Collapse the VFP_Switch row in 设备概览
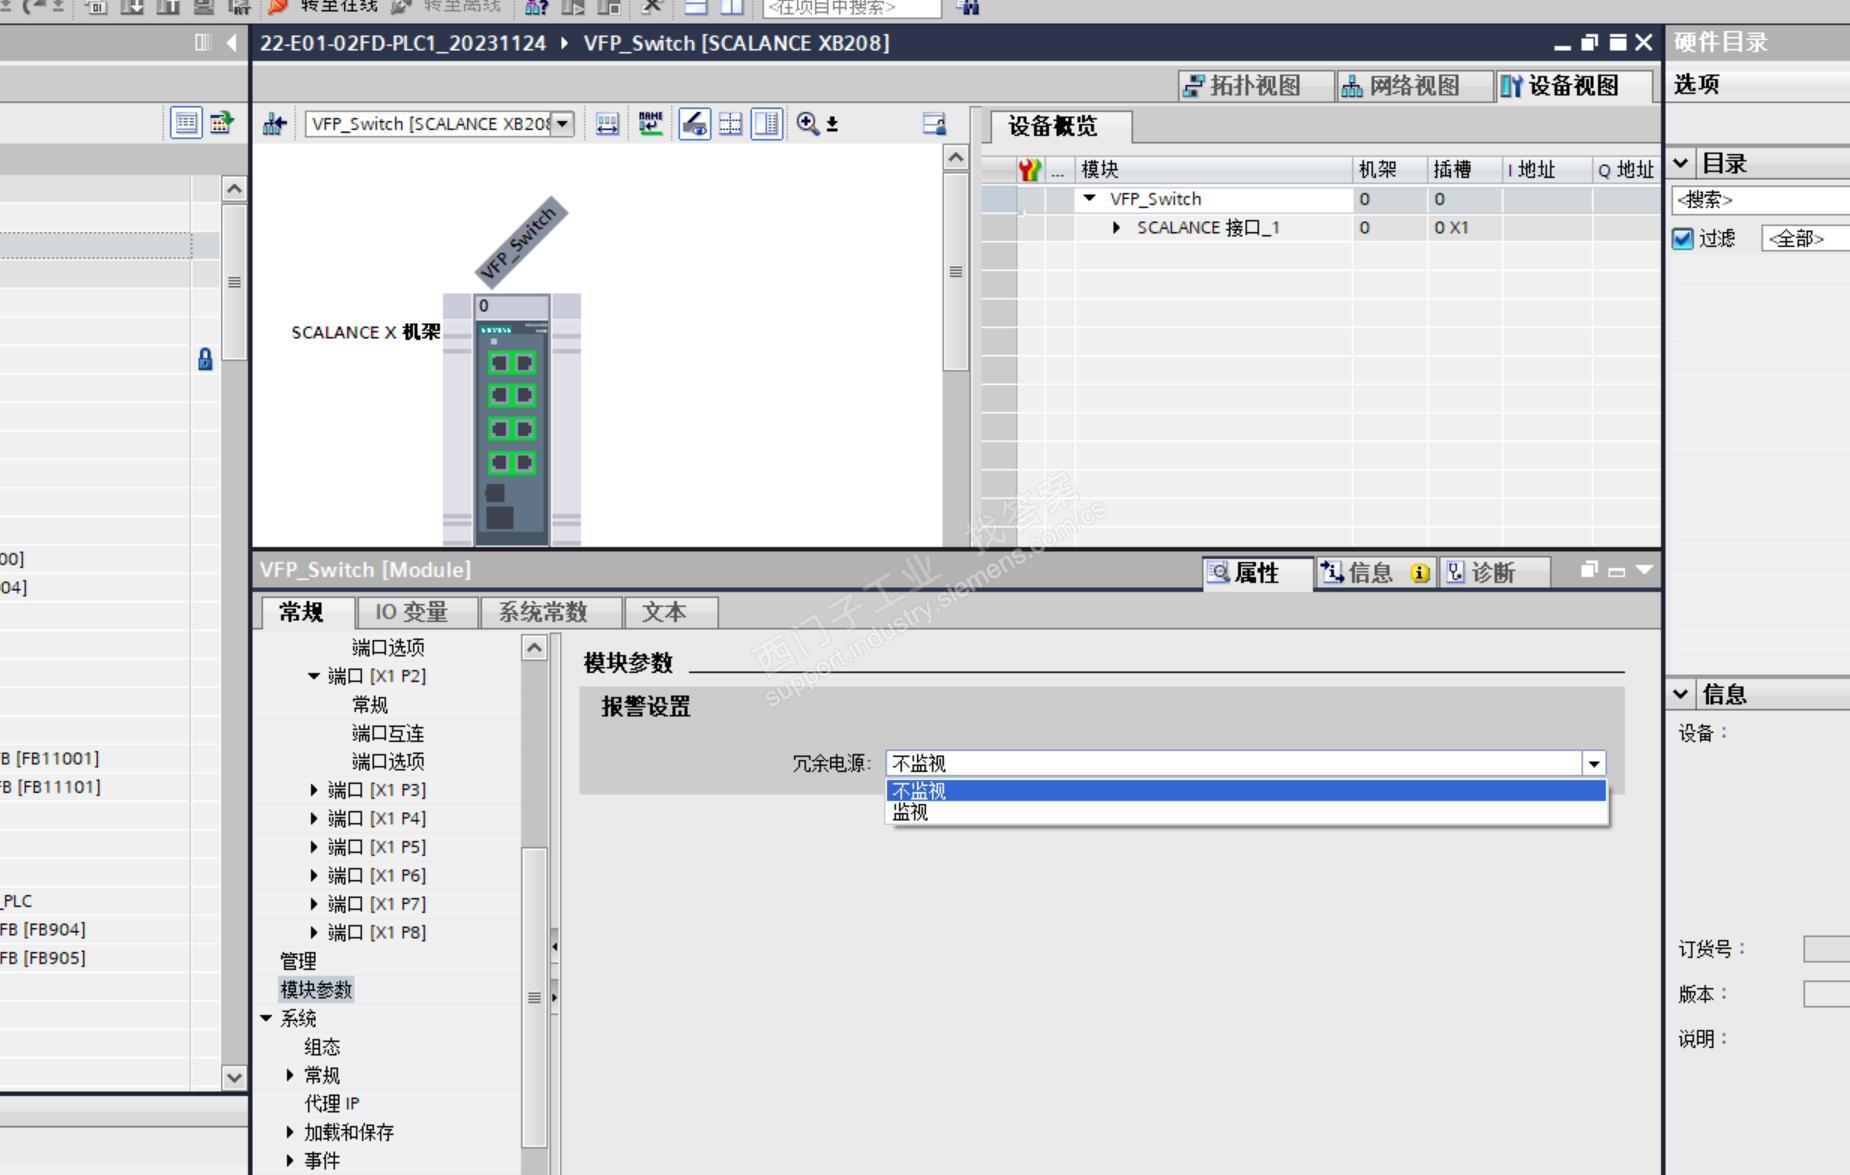Image resolution: width=1850 pixels, height=1175 pixels. coord(1090,199)
